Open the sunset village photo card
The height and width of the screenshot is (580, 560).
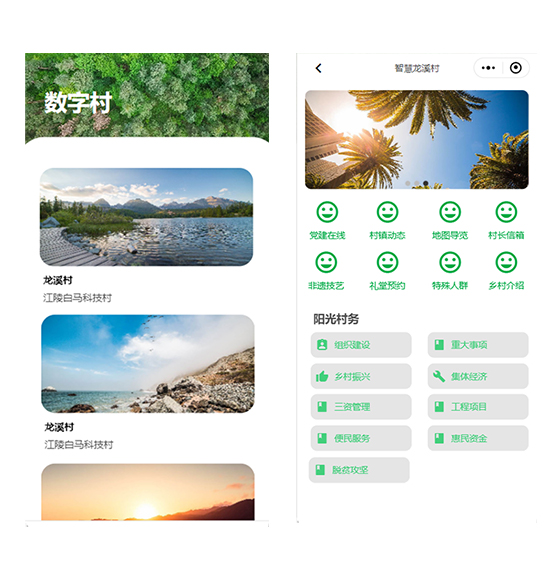pyautogui.click(x=148, y=492)
